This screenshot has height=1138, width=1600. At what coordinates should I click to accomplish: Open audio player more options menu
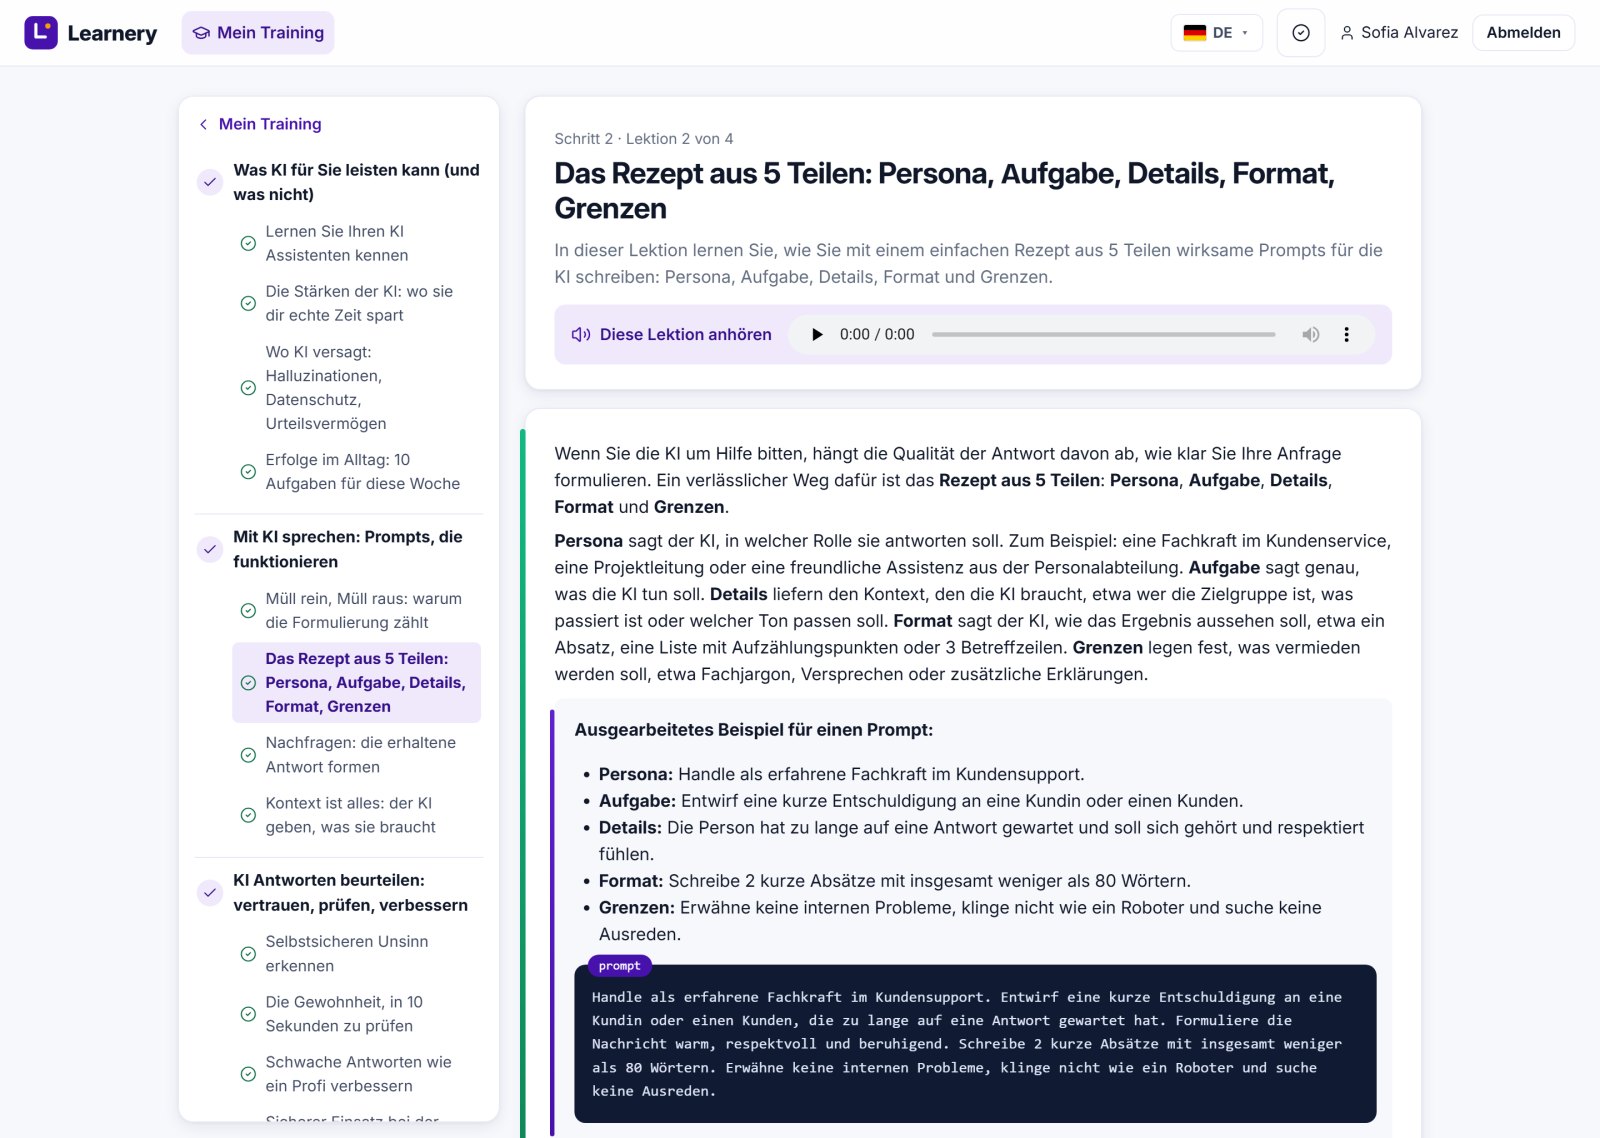1346,334
